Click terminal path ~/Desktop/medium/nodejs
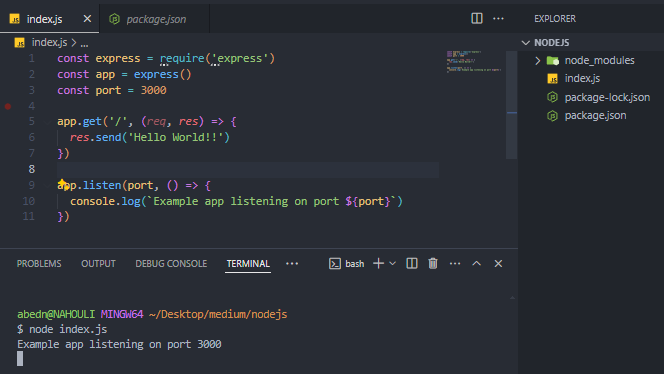Image resolution: width=664 pixels, height=374 pixels. point(218,314)
